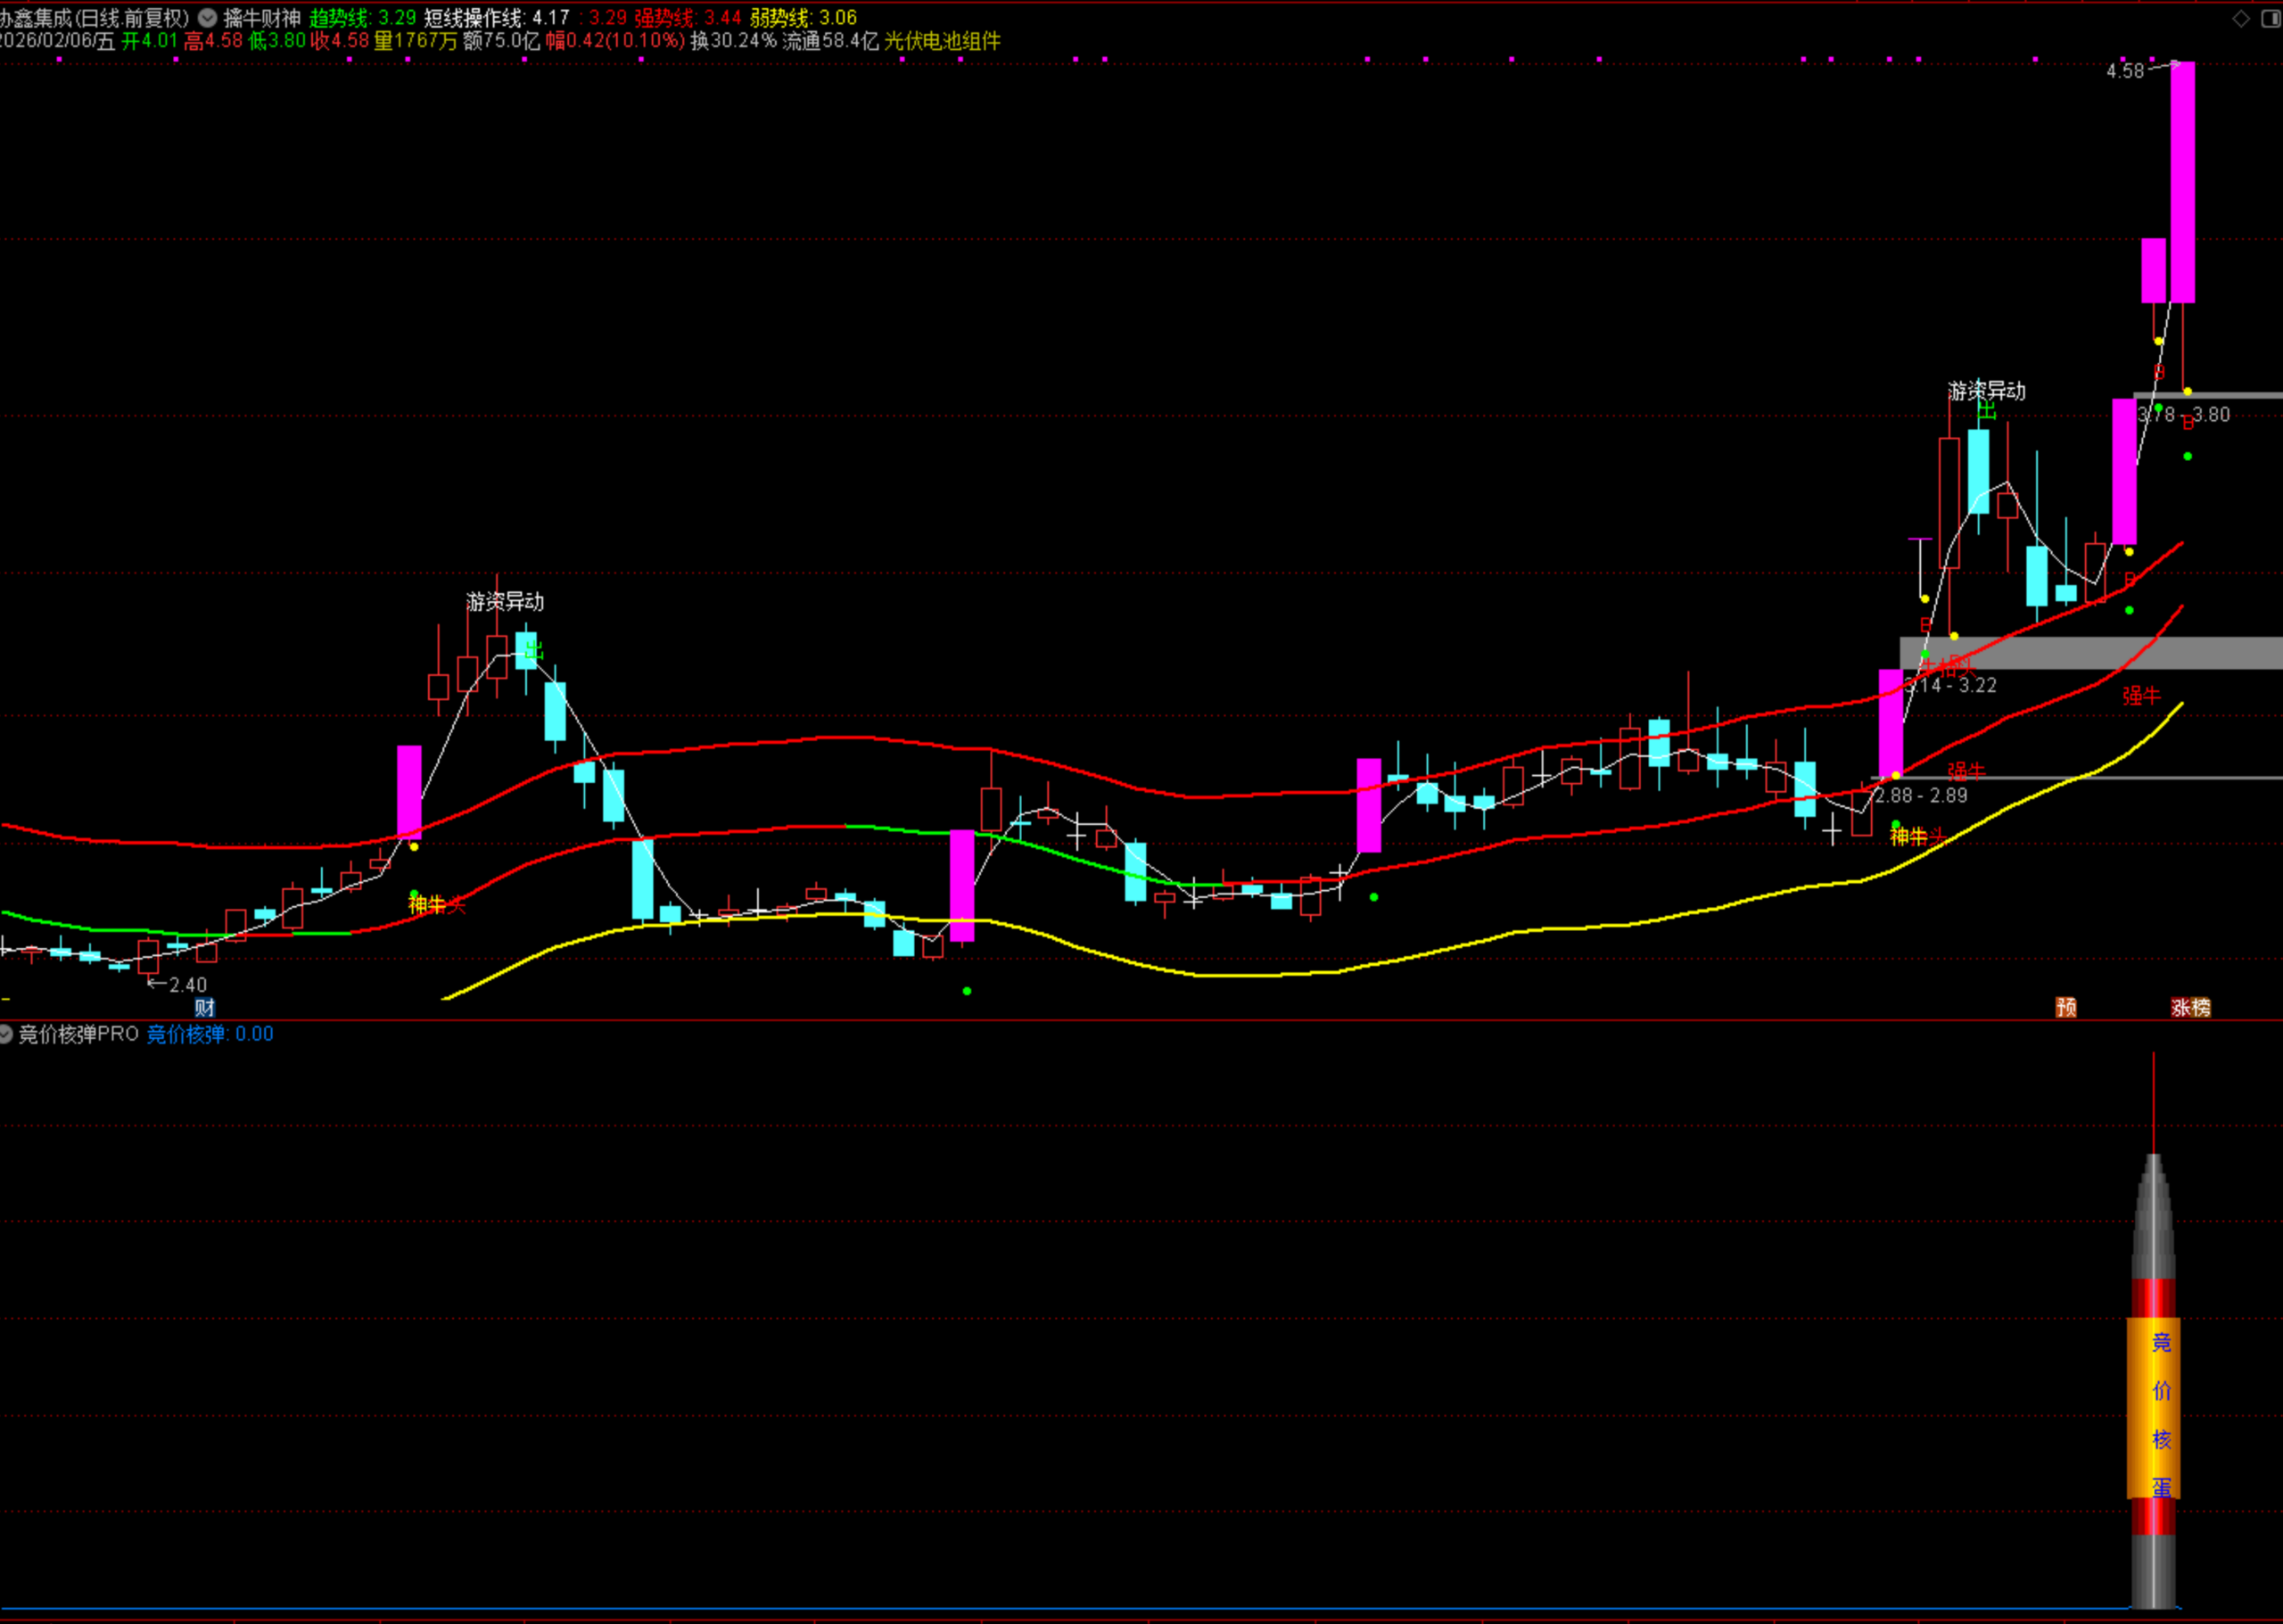The image size is (2283, 1624).
Task: Open the 竞价核弹PRO indicator dropdown arrow
Action: click(x=6, y=1034)
